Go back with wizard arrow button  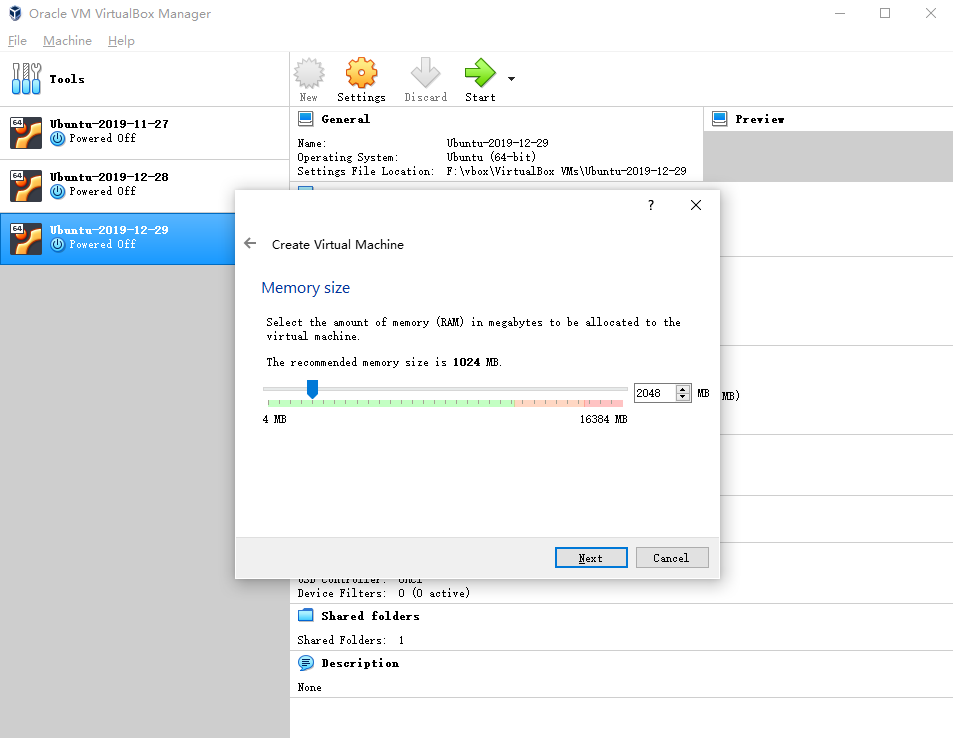tap(250, 244)
